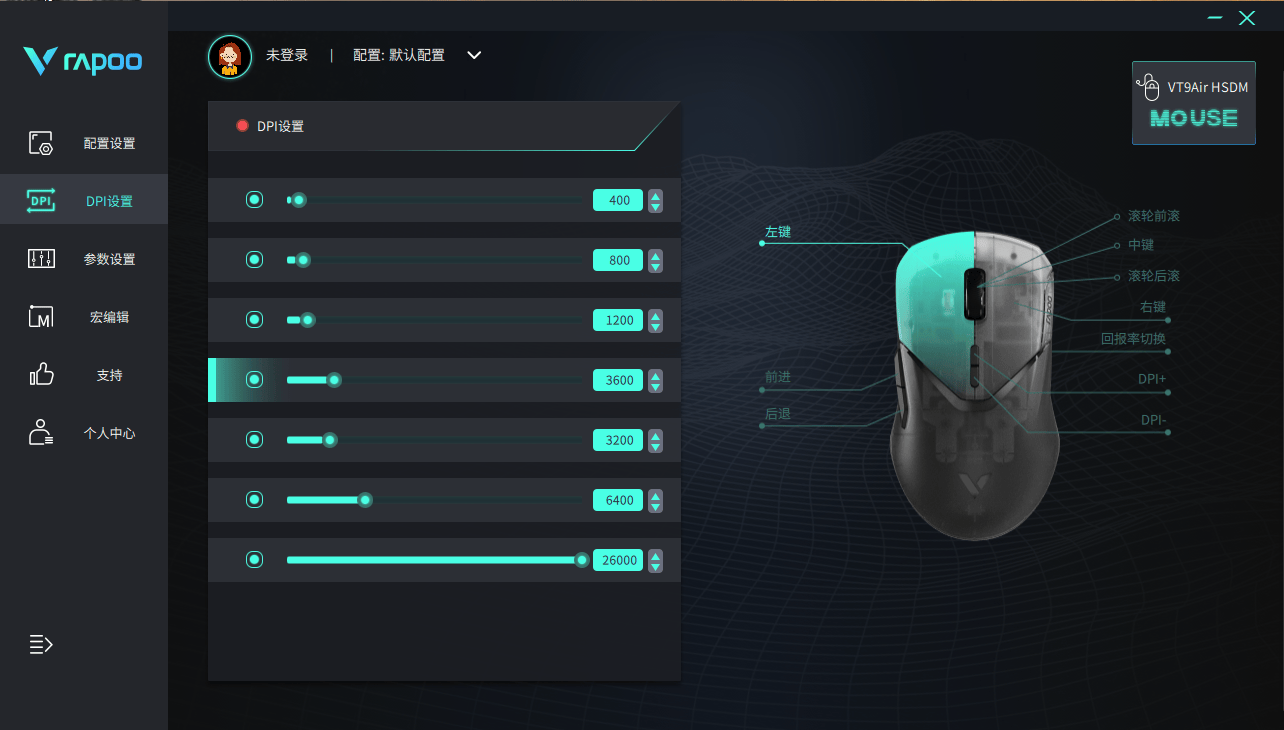Click the VT9Air HSDM mouse device card
This screenshot has height=730, width=1284.
click(1193, 103)
